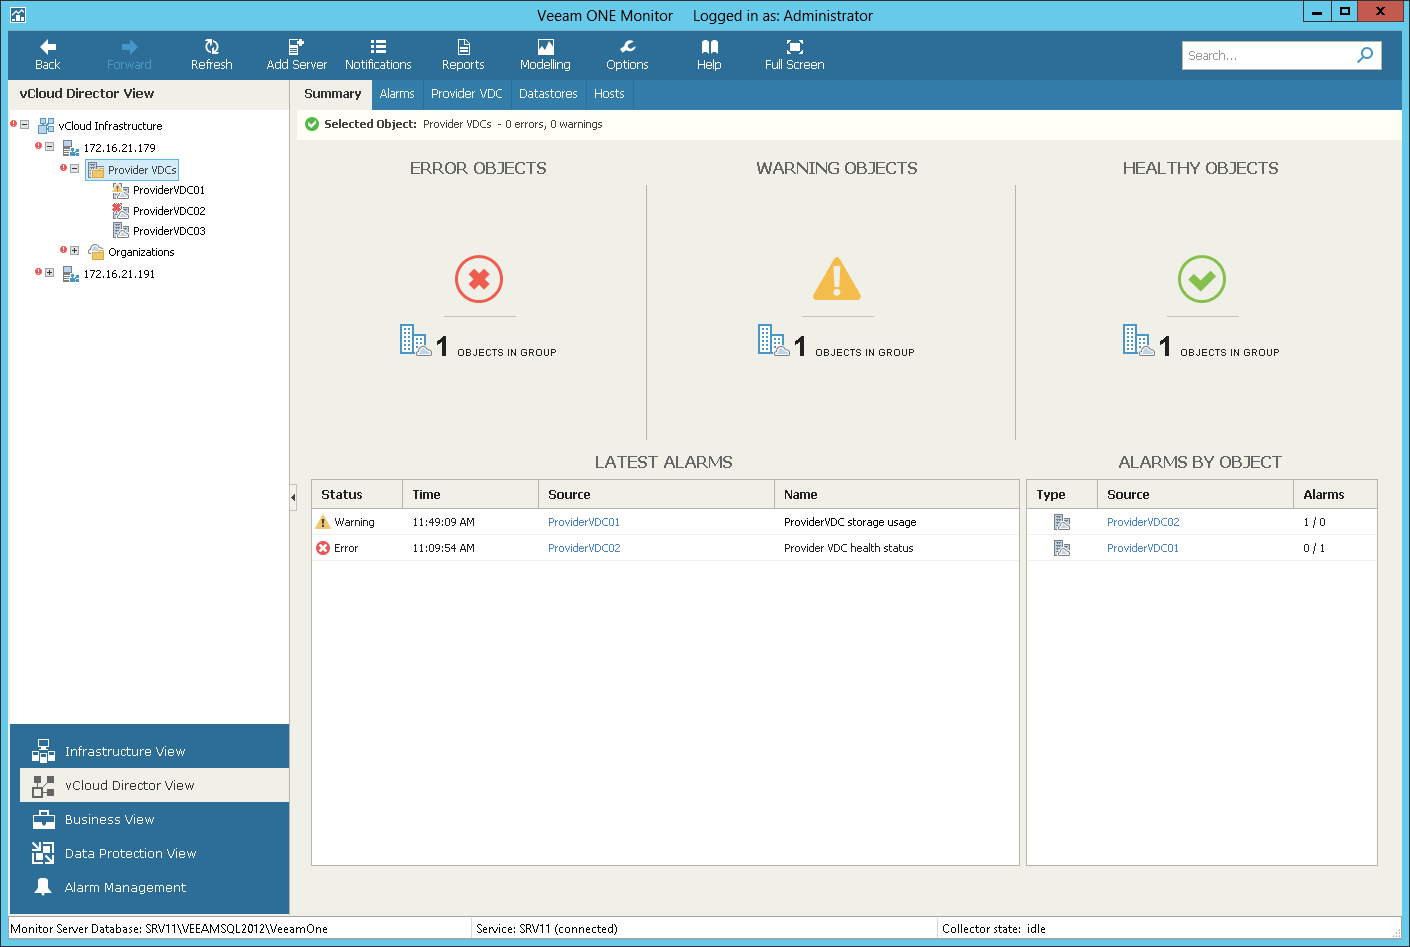Click 'ProviderVDC storage usage' alarm name
The image size is (1410, 947).
[x=850, y=522]
